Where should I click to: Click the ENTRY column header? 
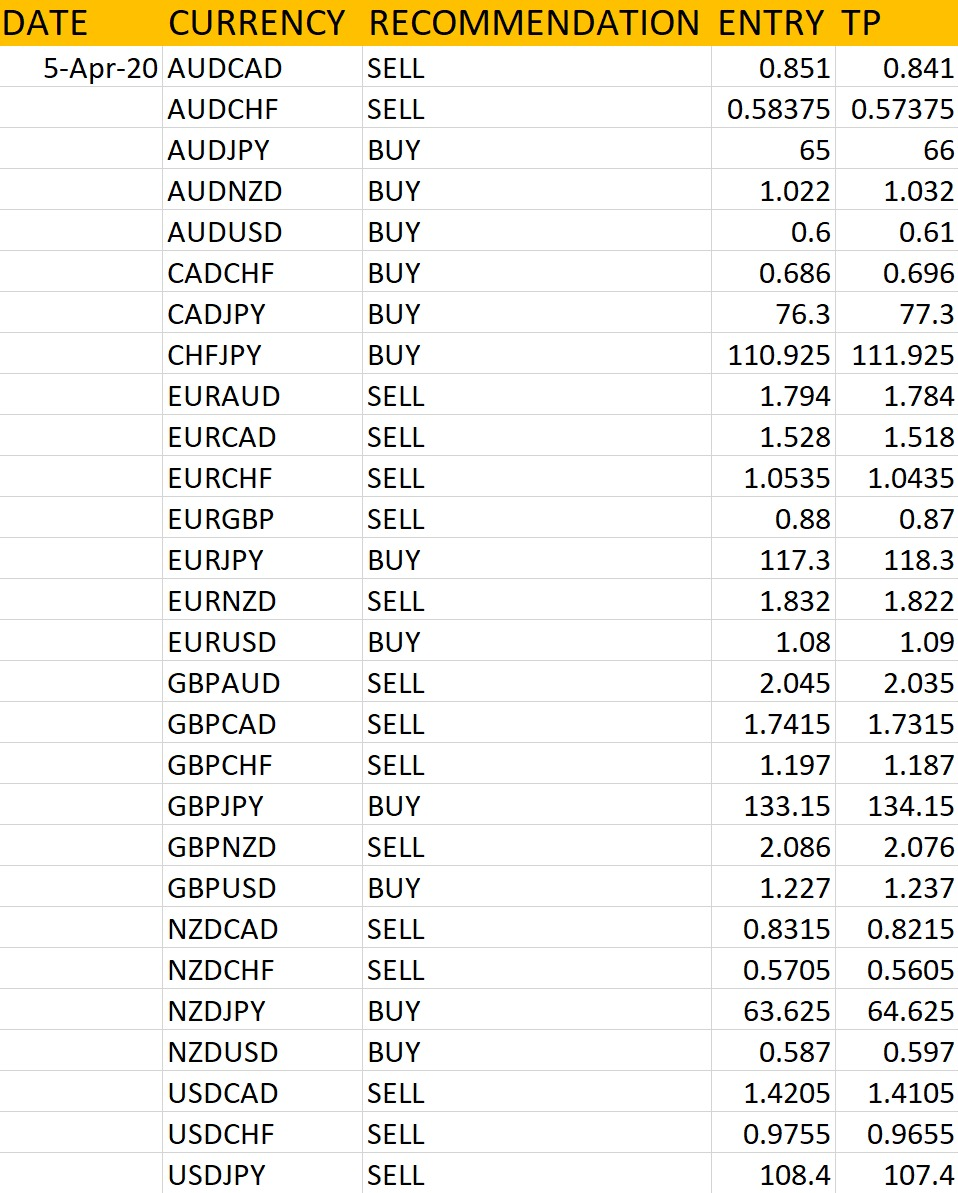(773, 23)
